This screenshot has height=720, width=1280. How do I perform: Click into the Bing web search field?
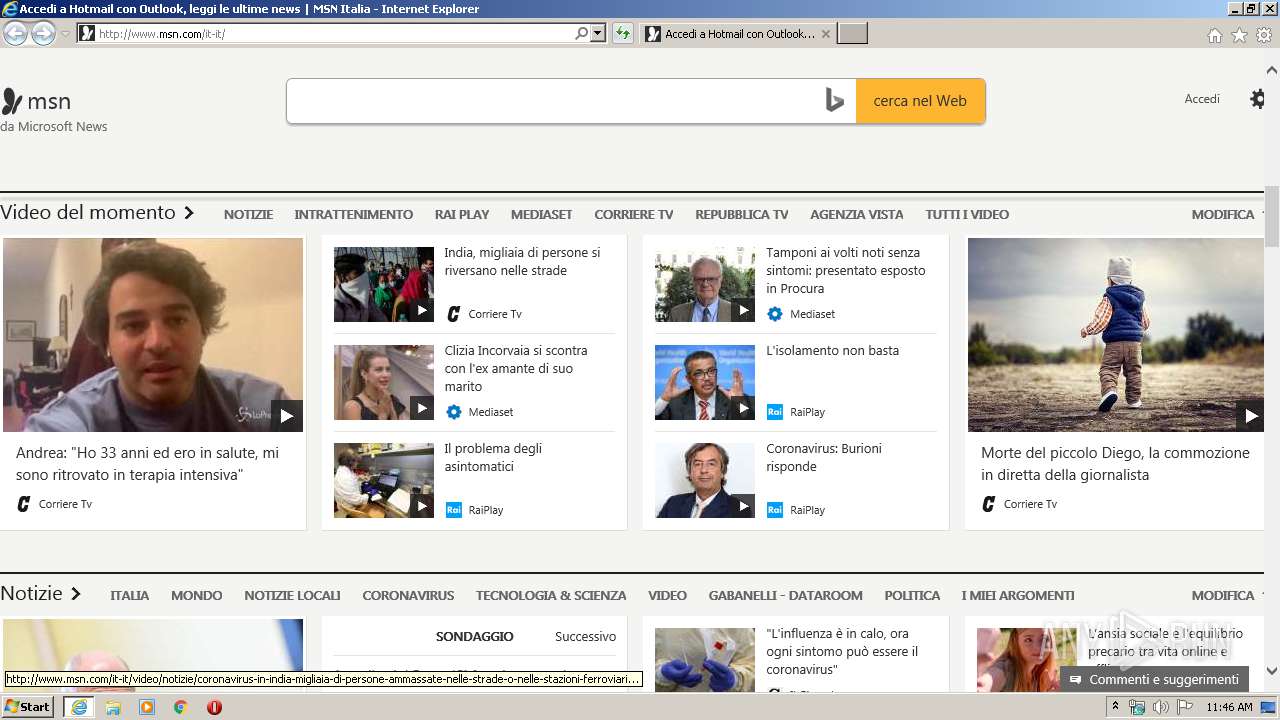click(555, 101)
